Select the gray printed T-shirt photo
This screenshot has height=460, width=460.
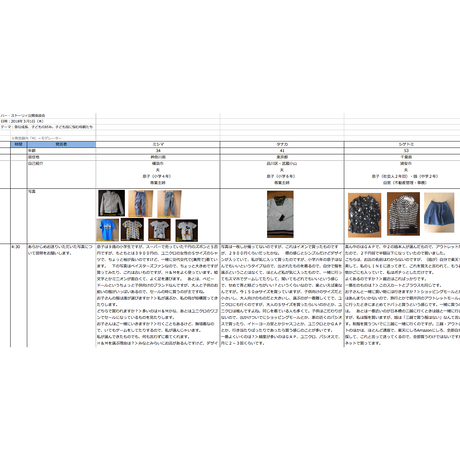(159, 230)
